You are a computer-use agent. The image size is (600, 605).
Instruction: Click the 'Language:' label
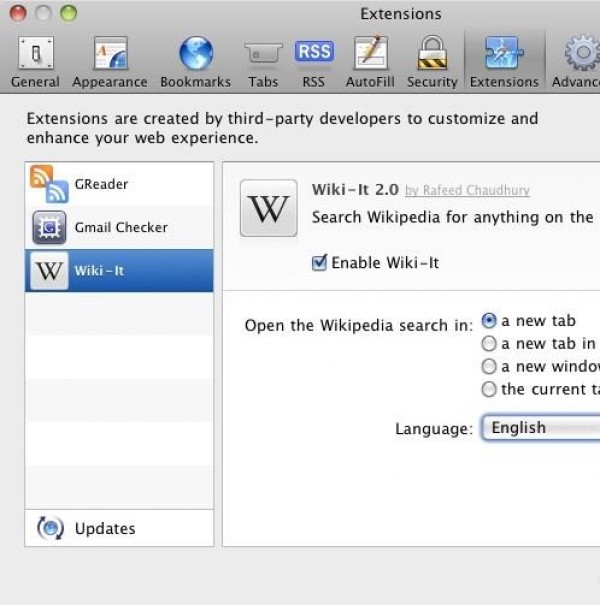434,429
